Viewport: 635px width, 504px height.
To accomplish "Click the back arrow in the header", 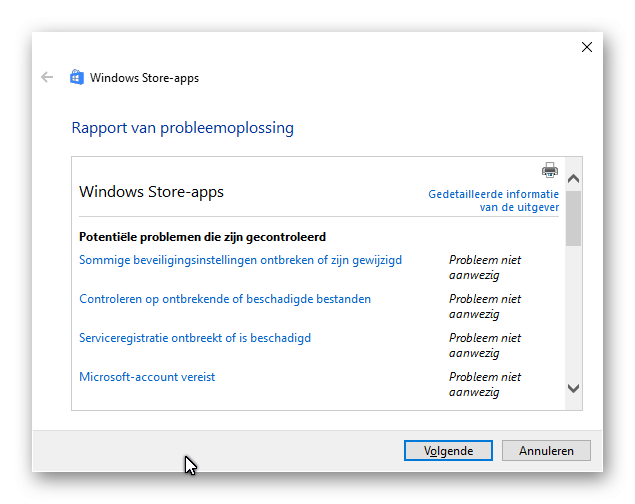I will pos(47,77).
